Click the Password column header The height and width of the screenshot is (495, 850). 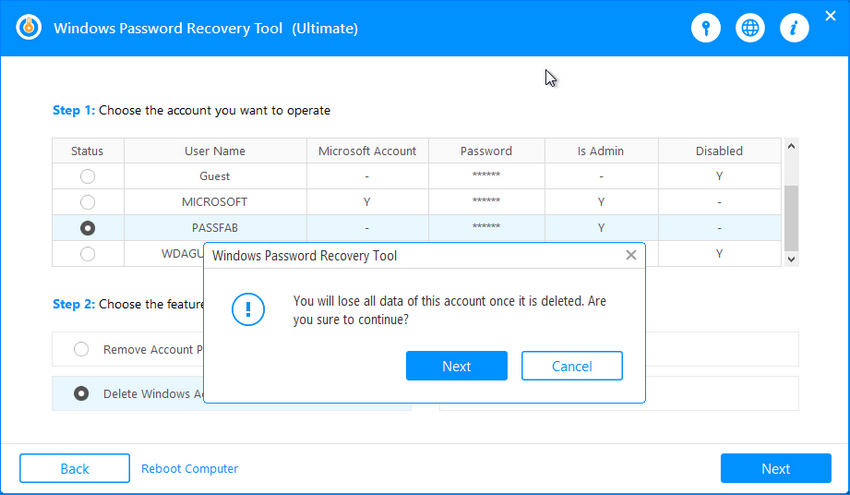486,151
